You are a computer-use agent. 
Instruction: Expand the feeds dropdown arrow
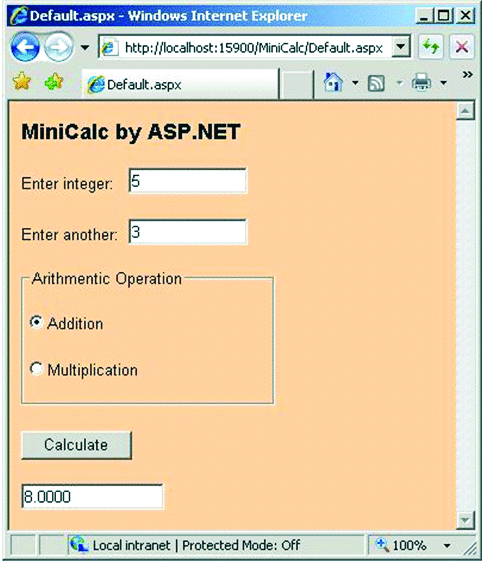pos(400,83)
